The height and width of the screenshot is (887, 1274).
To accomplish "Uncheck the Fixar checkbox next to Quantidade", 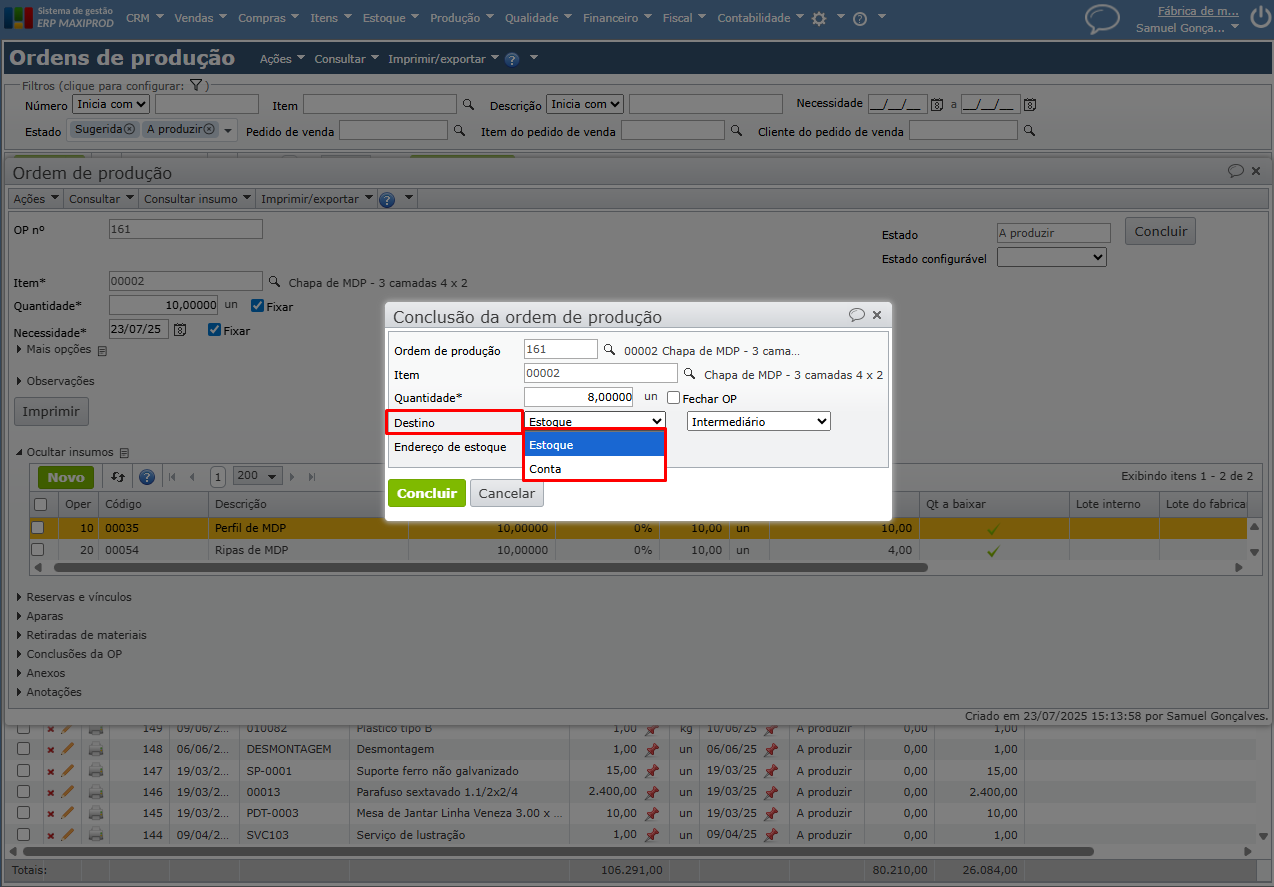I will point(257,306).
